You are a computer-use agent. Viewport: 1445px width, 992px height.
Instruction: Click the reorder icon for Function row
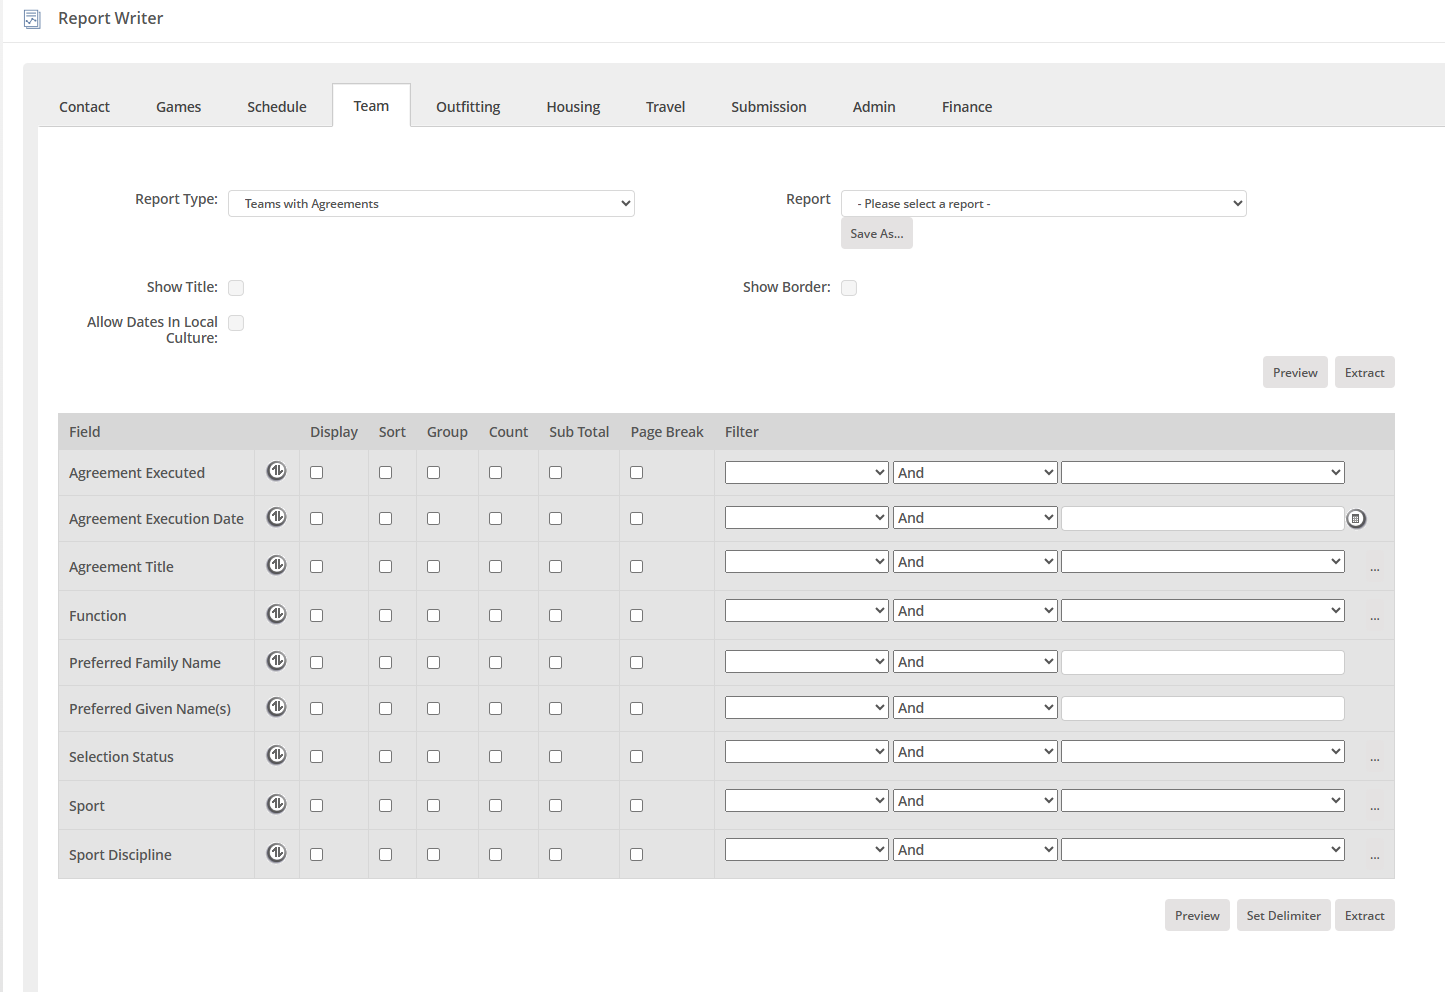point(277,614)
